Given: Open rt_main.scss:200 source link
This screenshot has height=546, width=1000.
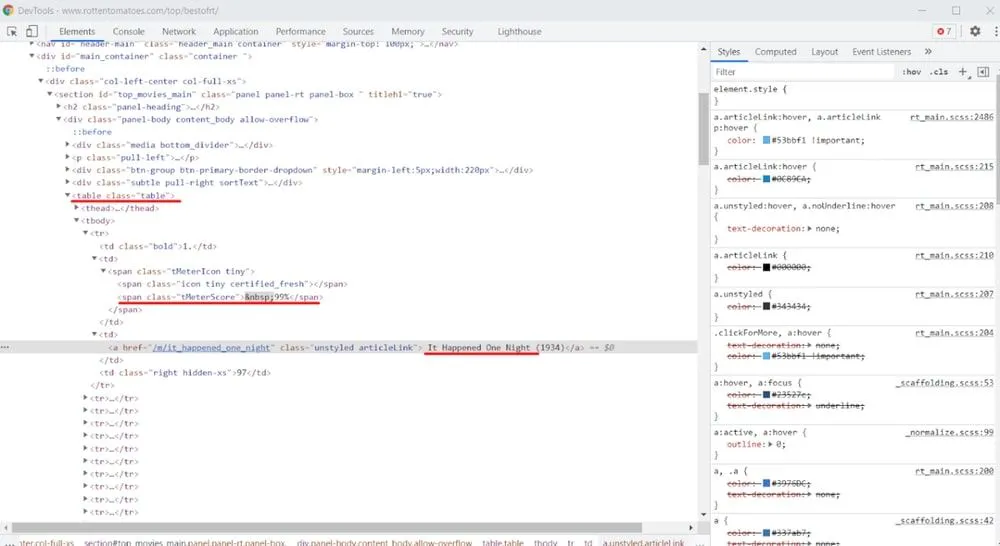Looking at the screenshot, I should pos(954,471).
